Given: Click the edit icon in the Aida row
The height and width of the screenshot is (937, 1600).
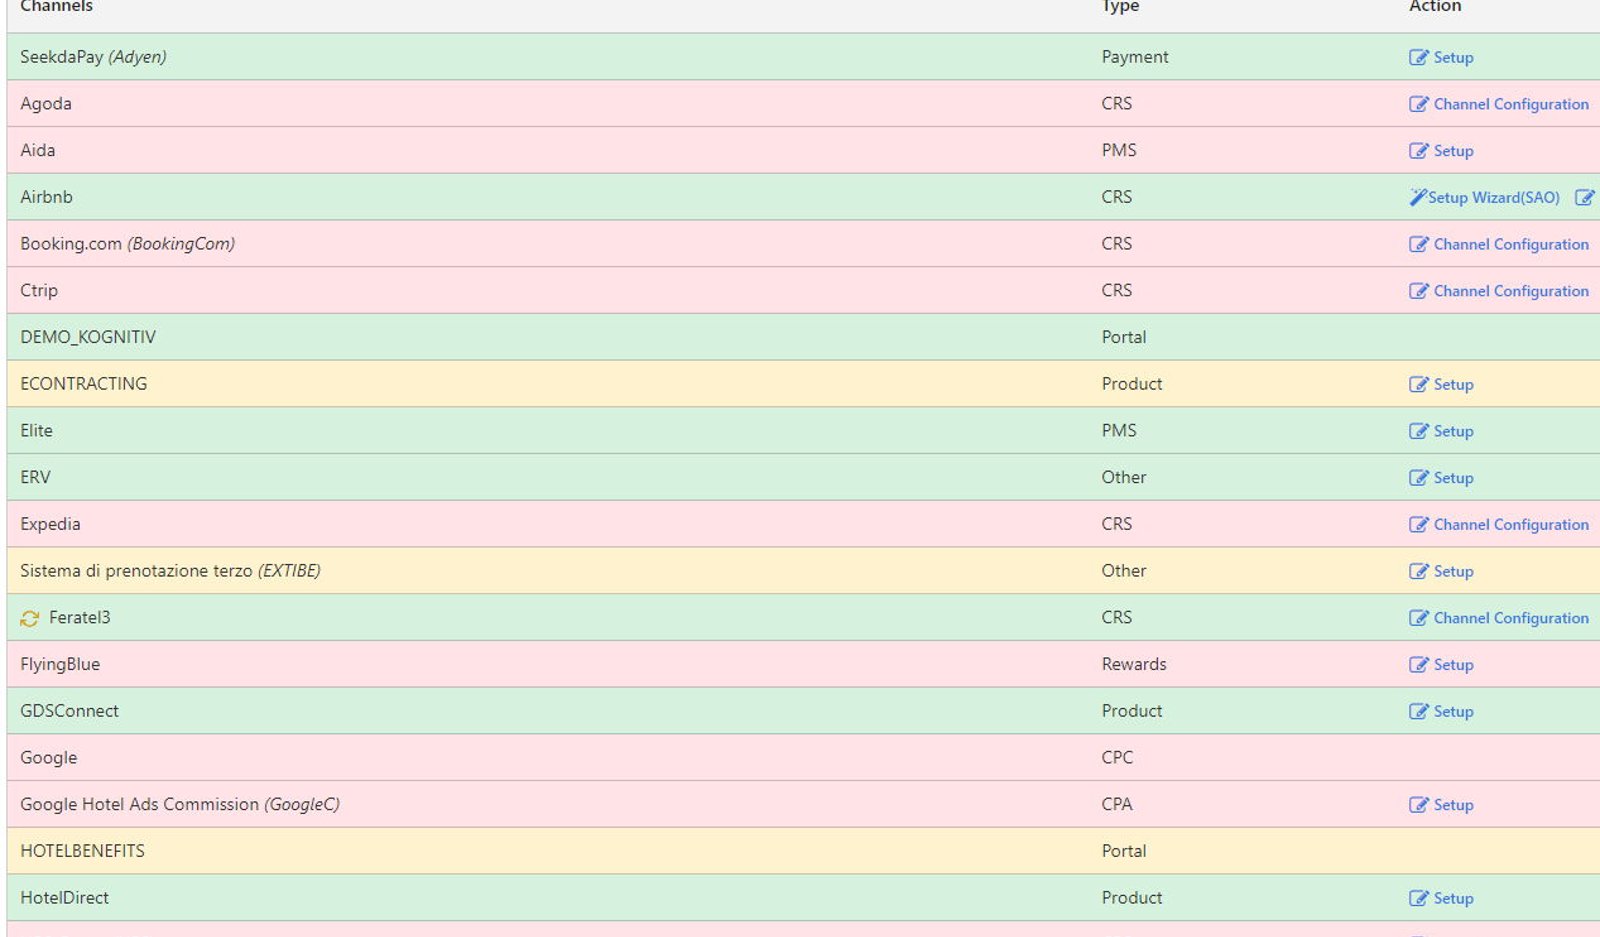Looking at the screenshot, I should (x=1418, y=151).
